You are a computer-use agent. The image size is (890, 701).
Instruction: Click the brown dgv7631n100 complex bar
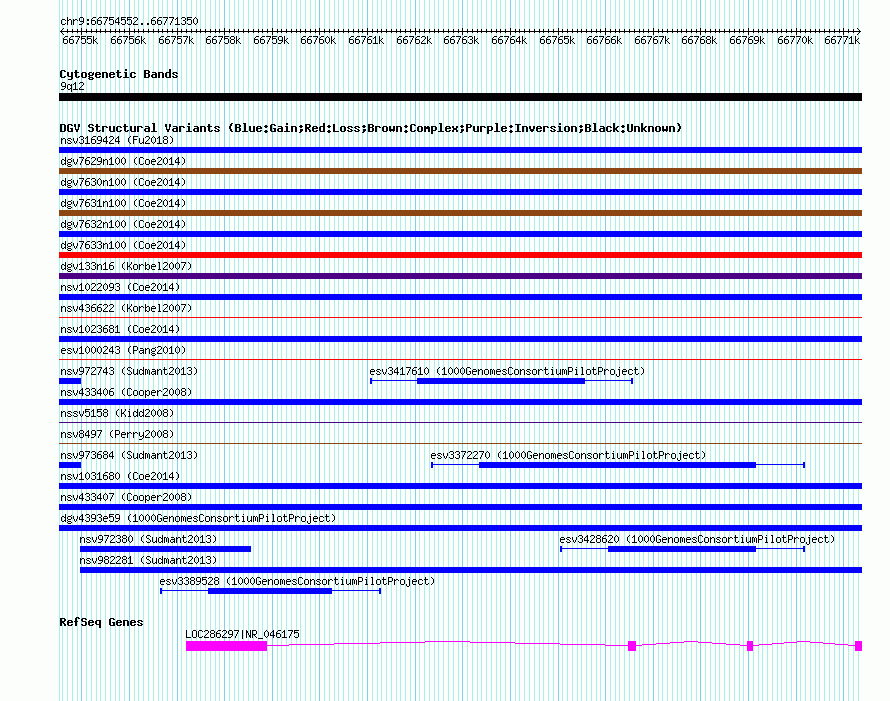460,213
